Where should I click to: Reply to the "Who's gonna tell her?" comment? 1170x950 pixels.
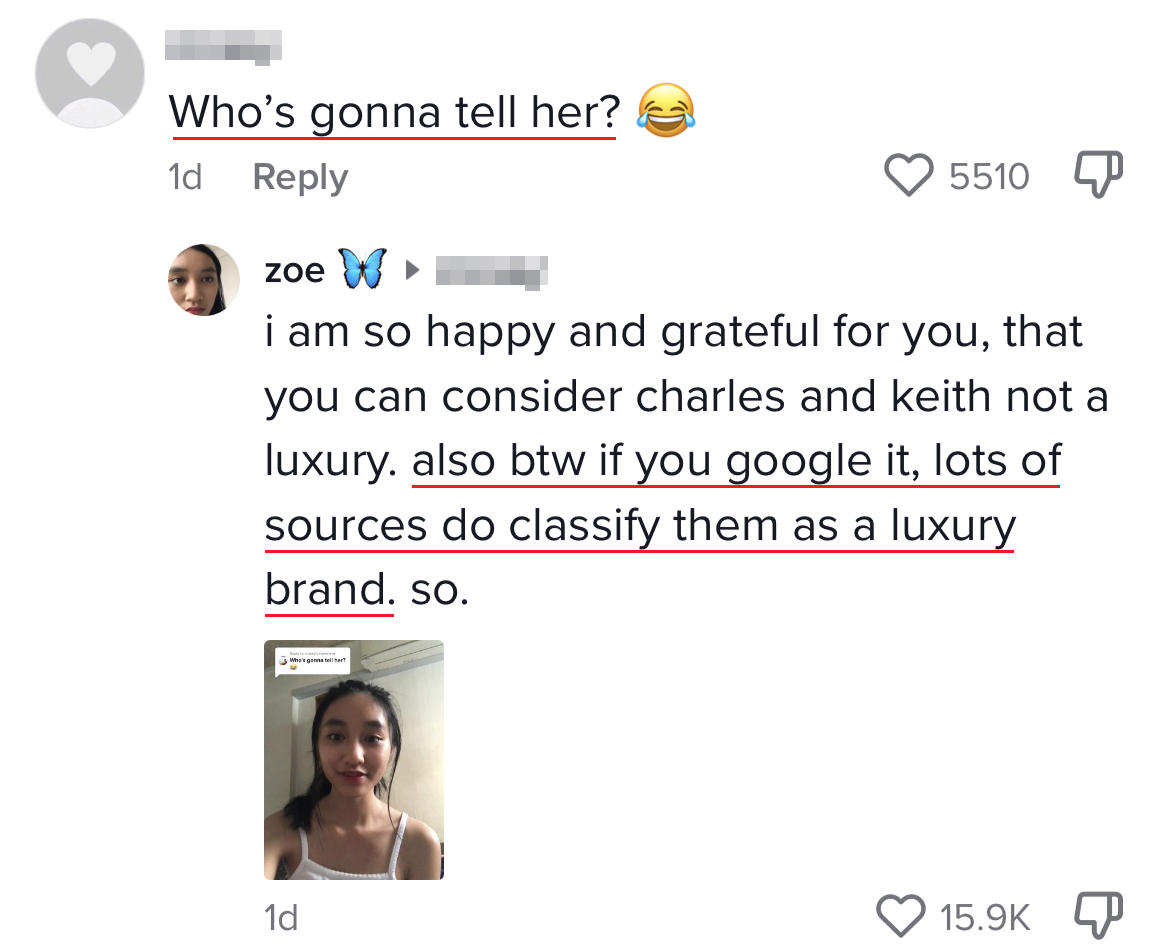click(300, 178)
